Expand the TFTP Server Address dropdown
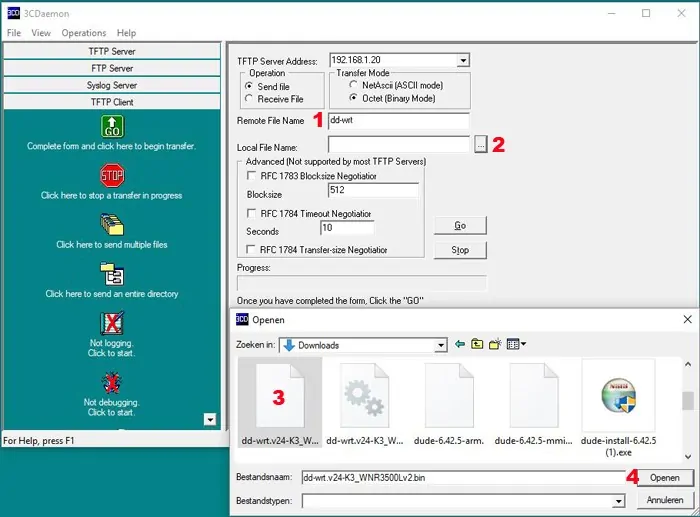Image resolution: width=700 pixels, height=517 pixels. pyautogui.click(x=463, y=61)
